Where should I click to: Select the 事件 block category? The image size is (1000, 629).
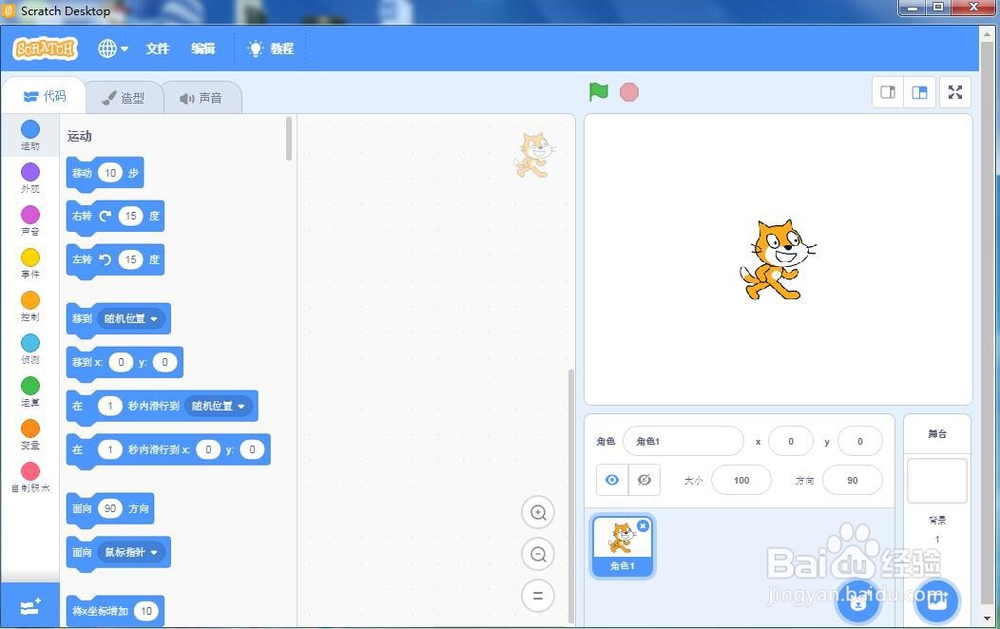coord(30,263)
